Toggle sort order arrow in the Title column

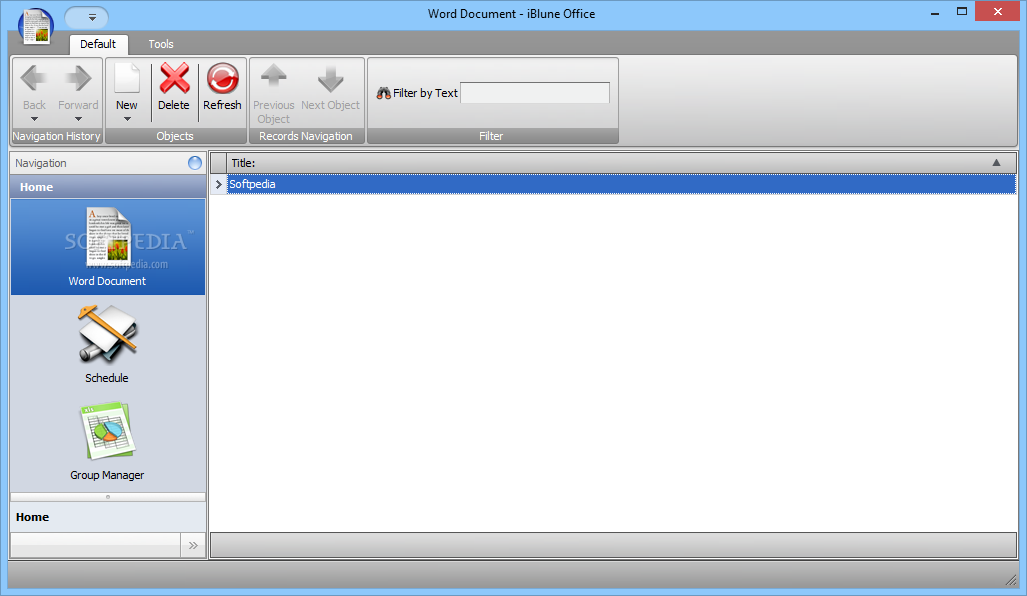[x=996, y=162]
